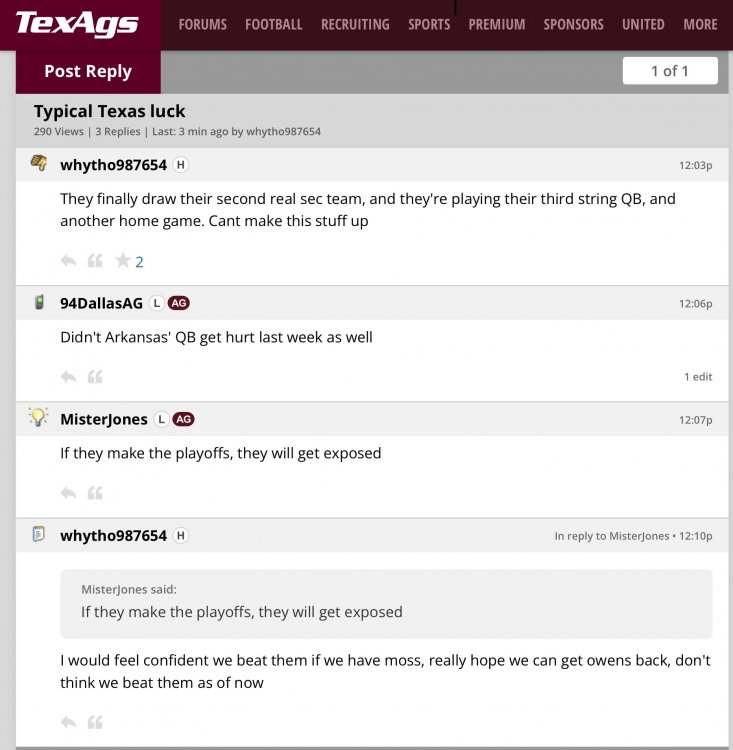Open the Recruiting menu item

(354, 24)
